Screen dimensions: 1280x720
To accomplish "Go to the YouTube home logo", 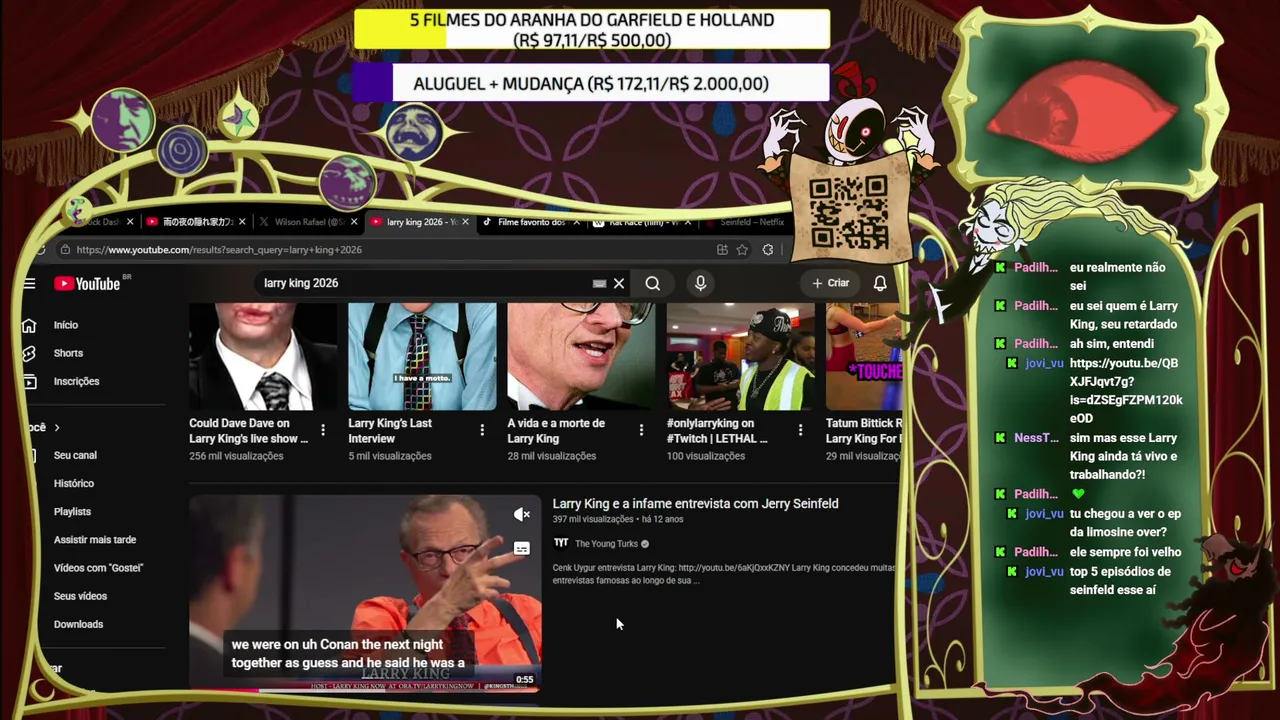I will tap(87, 284).
